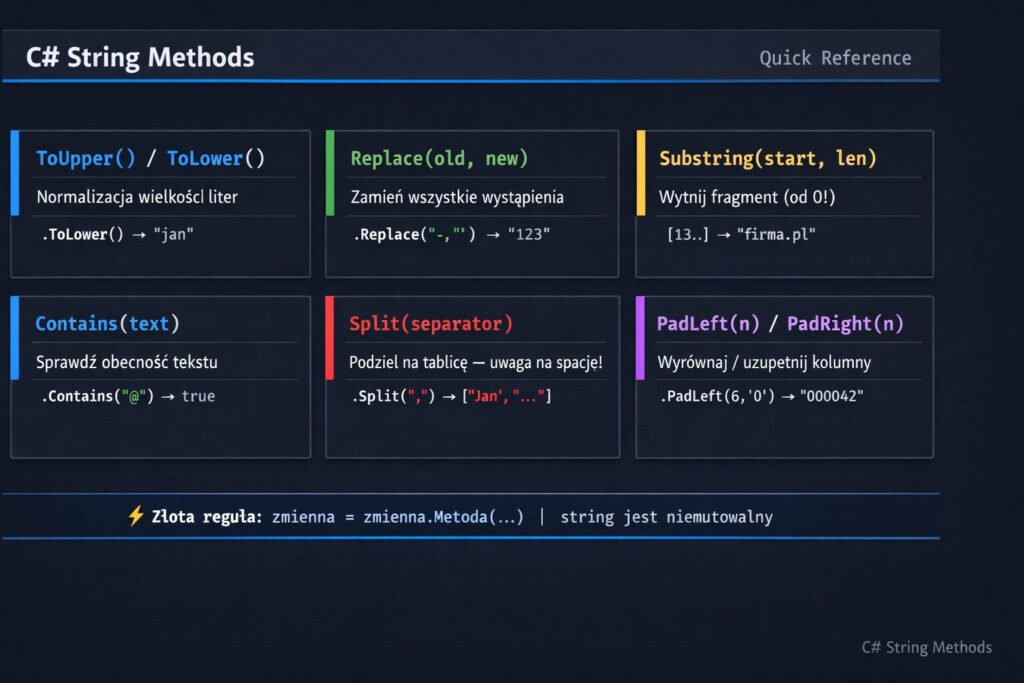Screen dimensions: 1024x683
Task: Choose the PadLeft(n) heading
Action: [708, 324]
